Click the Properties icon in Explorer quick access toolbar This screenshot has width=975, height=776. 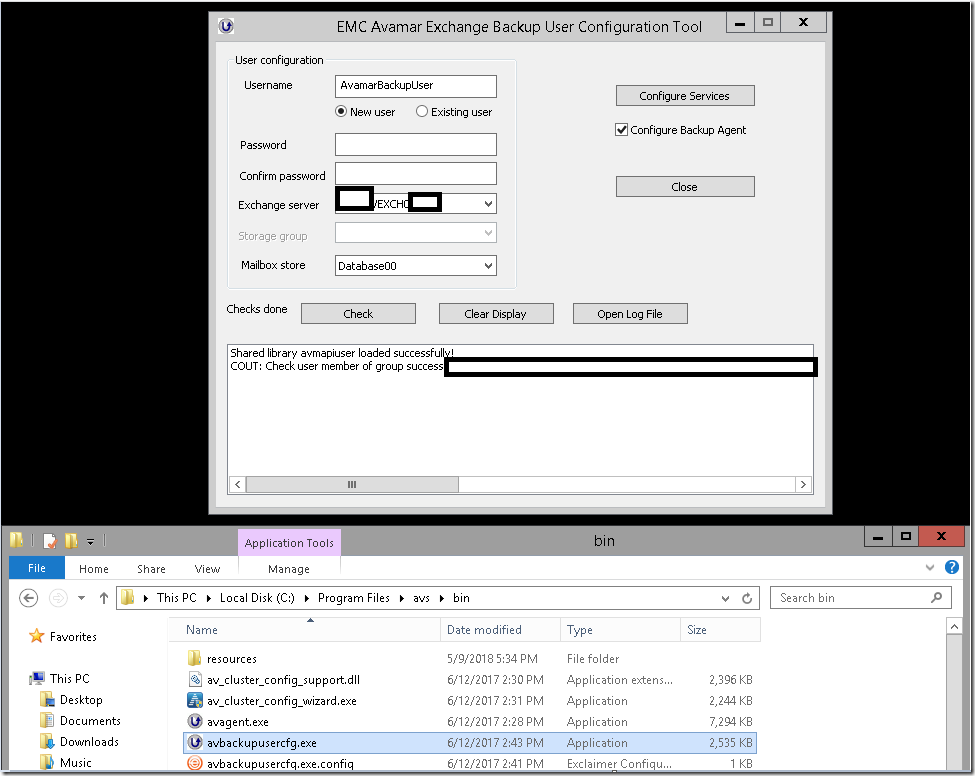50,541
